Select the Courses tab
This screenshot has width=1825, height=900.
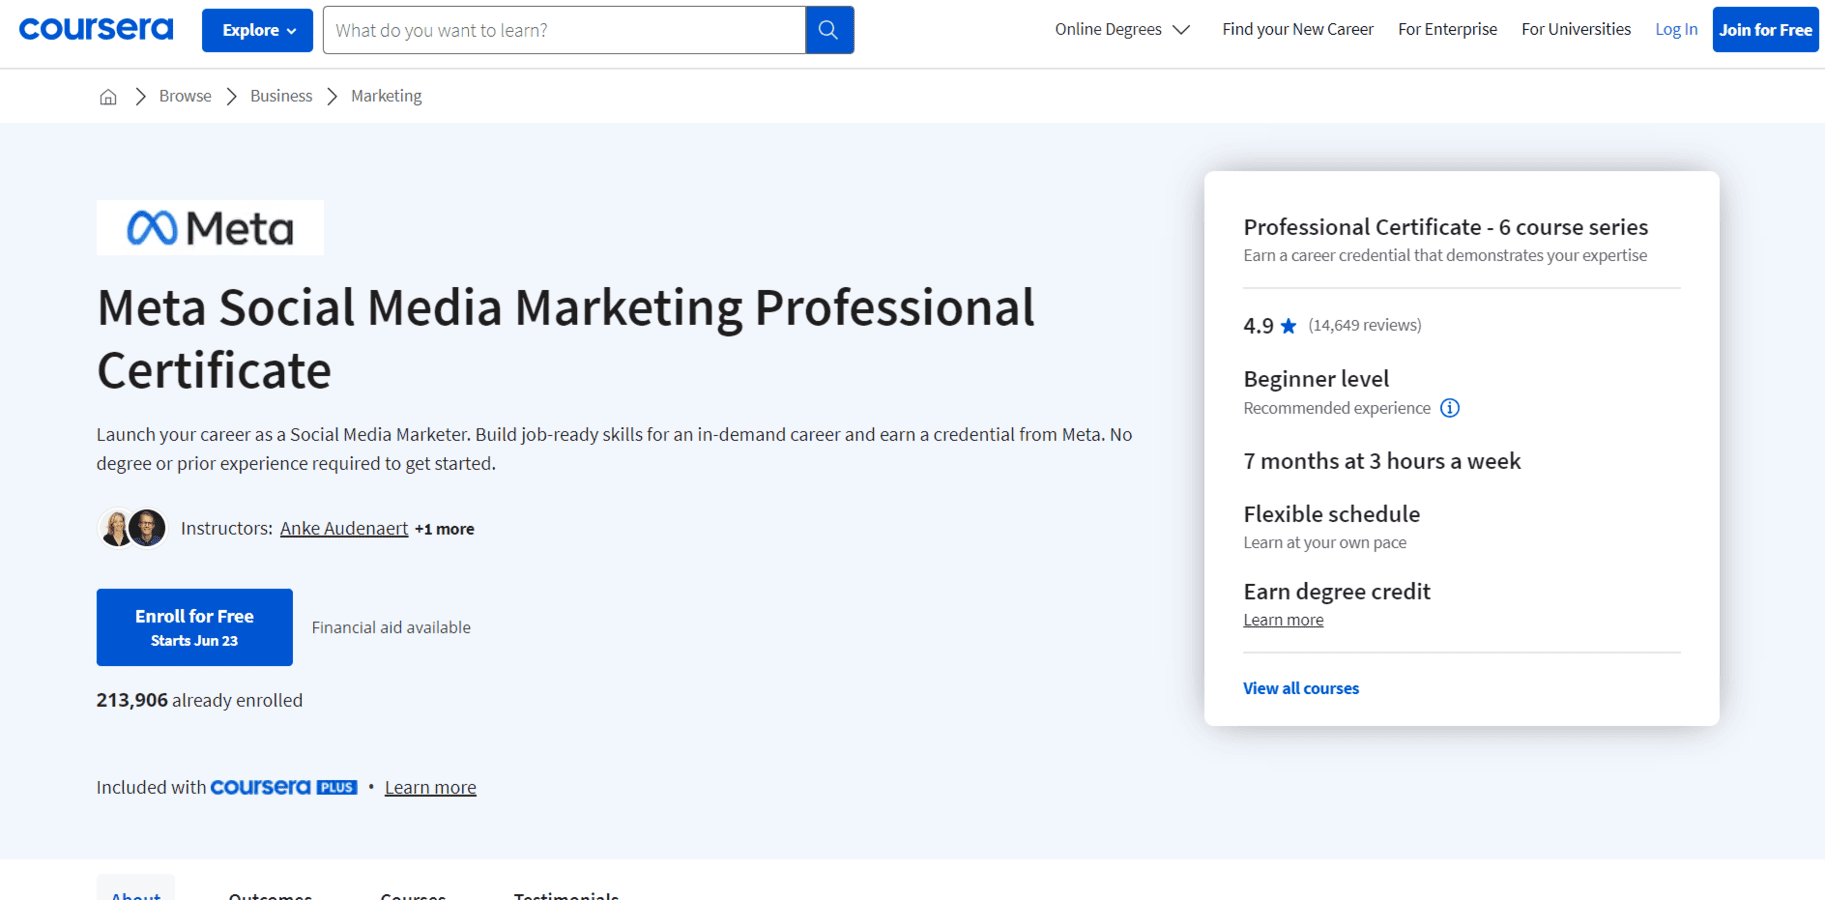coord(412,895)
